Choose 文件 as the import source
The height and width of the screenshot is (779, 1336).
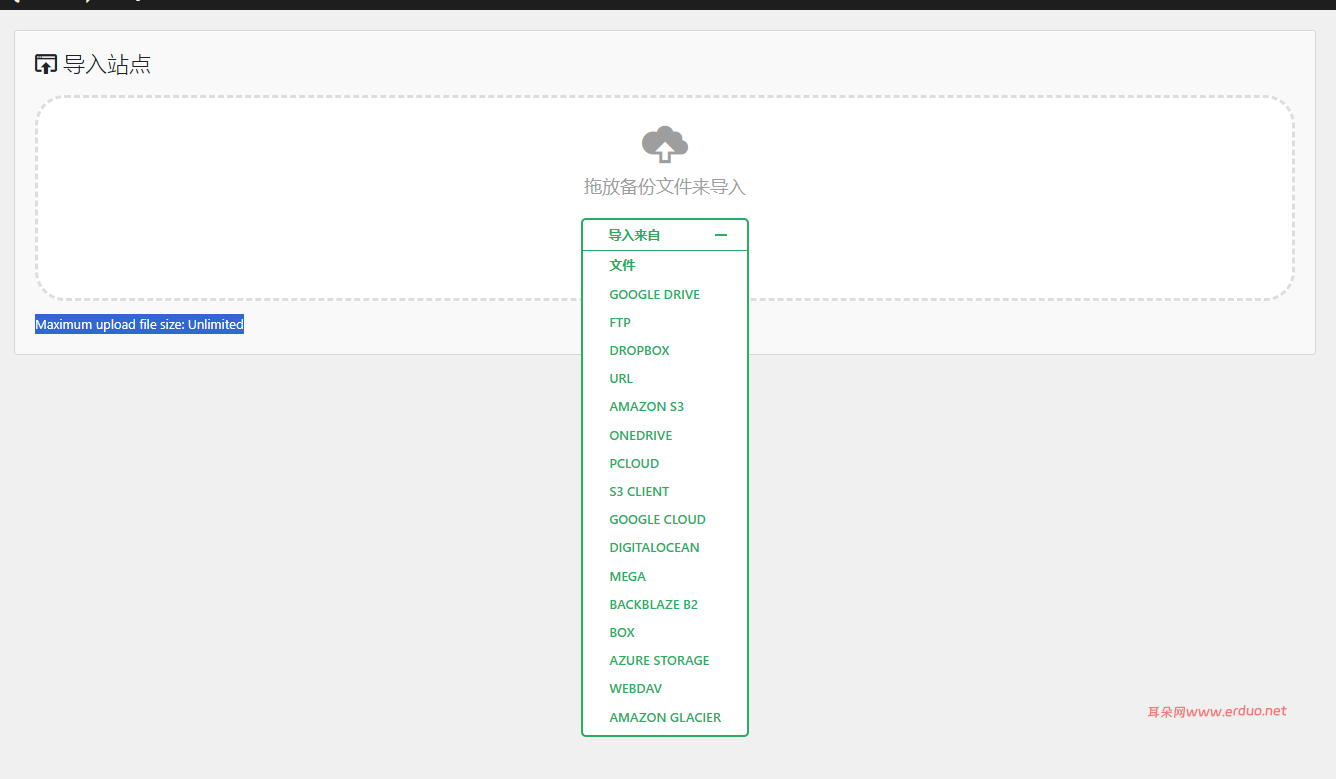tap(622, 265)
